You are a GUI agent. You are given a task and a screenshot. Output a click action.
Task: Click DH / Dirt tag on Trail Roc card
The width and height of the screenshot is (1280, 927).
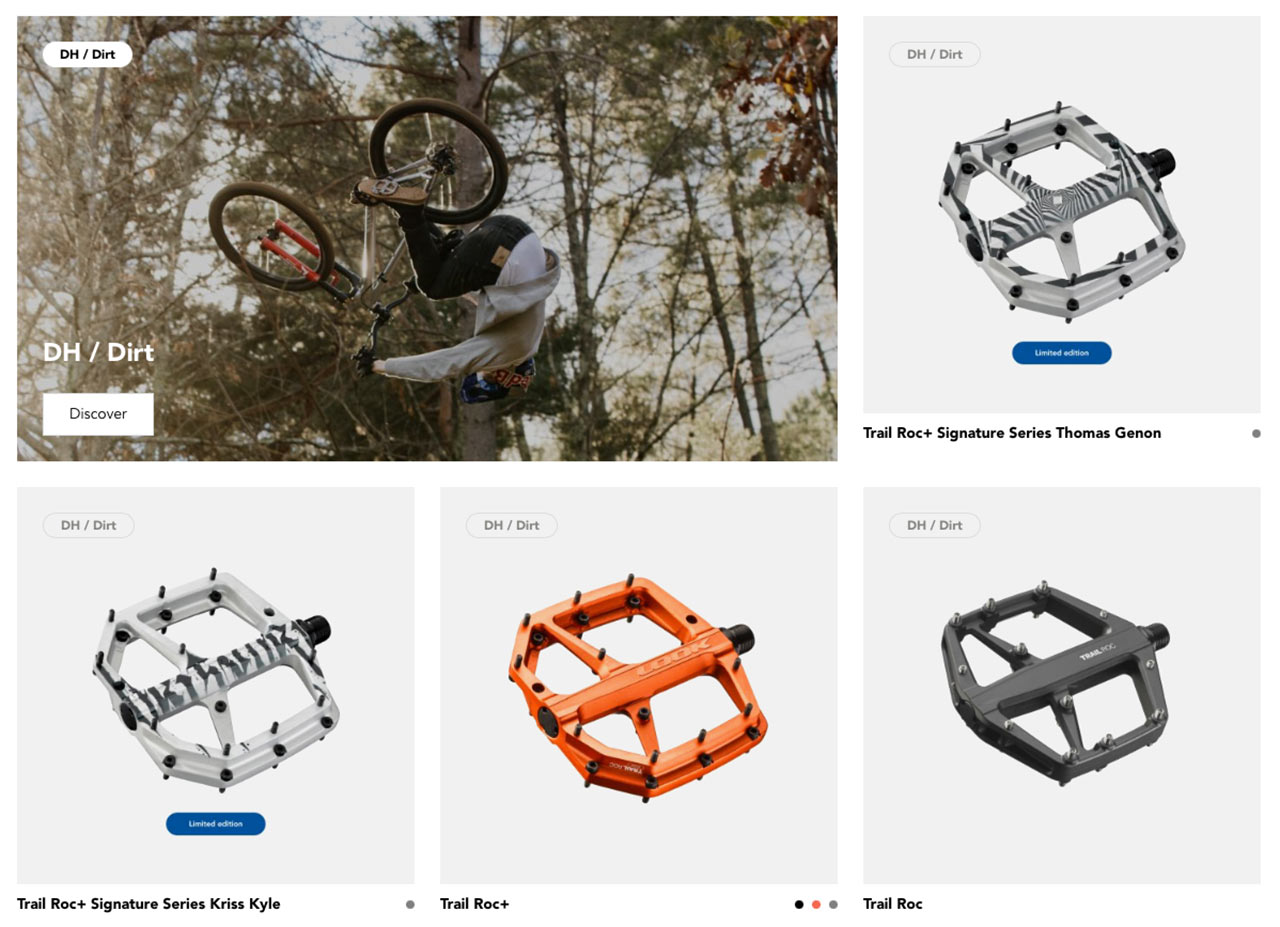pos(934,525)
